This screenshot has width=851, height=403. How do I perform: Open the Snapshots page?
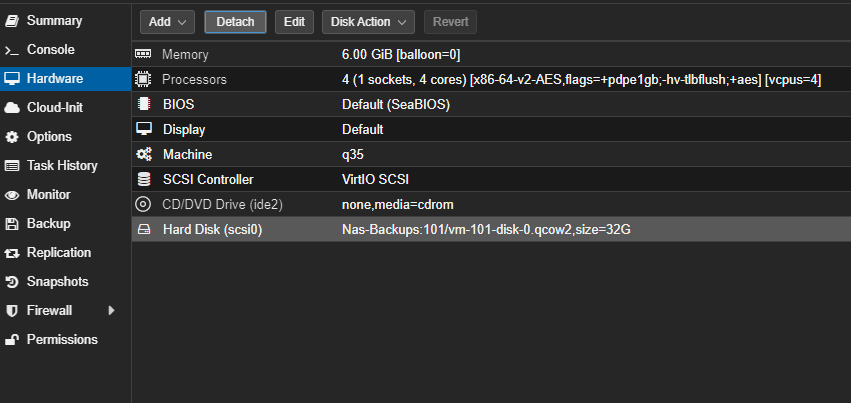click(x=58, y=282)
